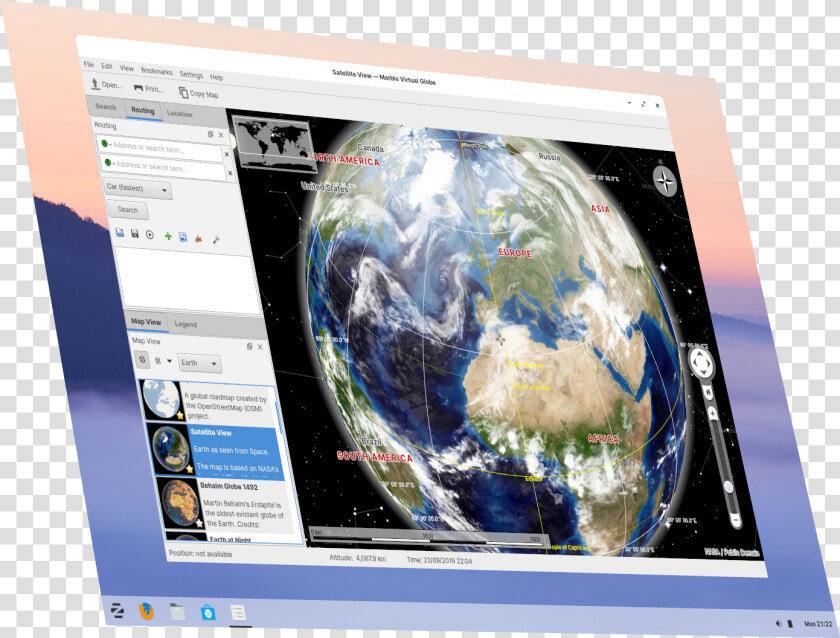This screenshot has width=840, height=638.
Task: Click the AFRICA label on the globe
Action: click(x=603, y=439)
